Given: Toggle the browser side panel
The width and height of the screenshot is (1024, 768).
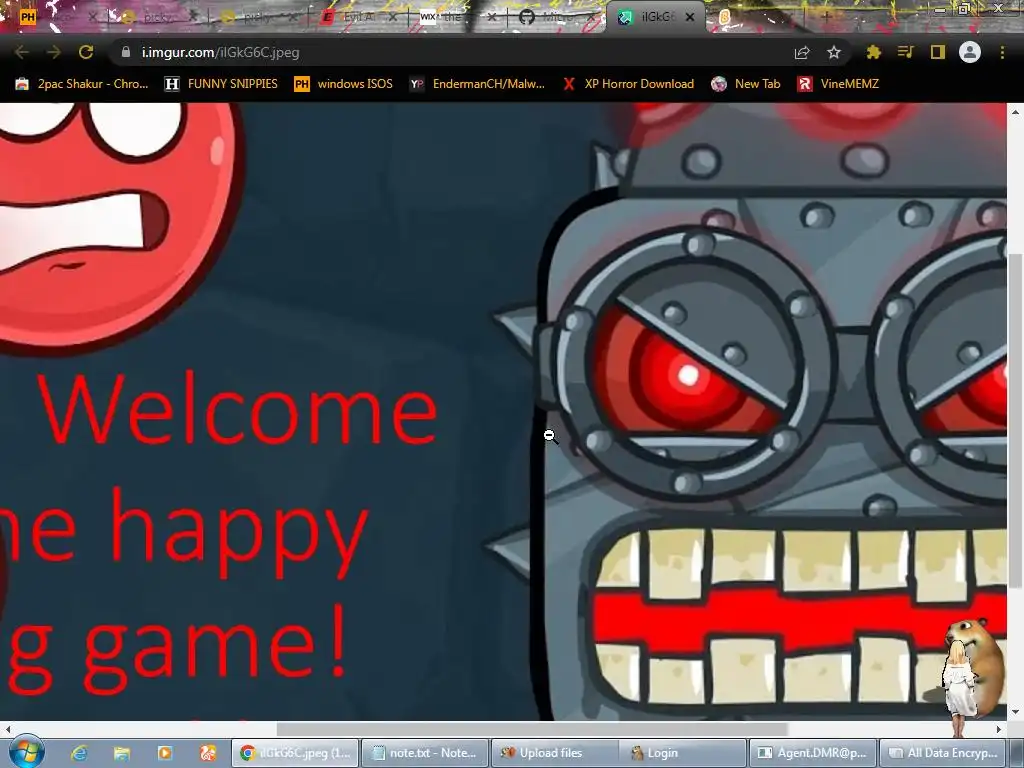Looking at the screenshot, I should (938, 52).
